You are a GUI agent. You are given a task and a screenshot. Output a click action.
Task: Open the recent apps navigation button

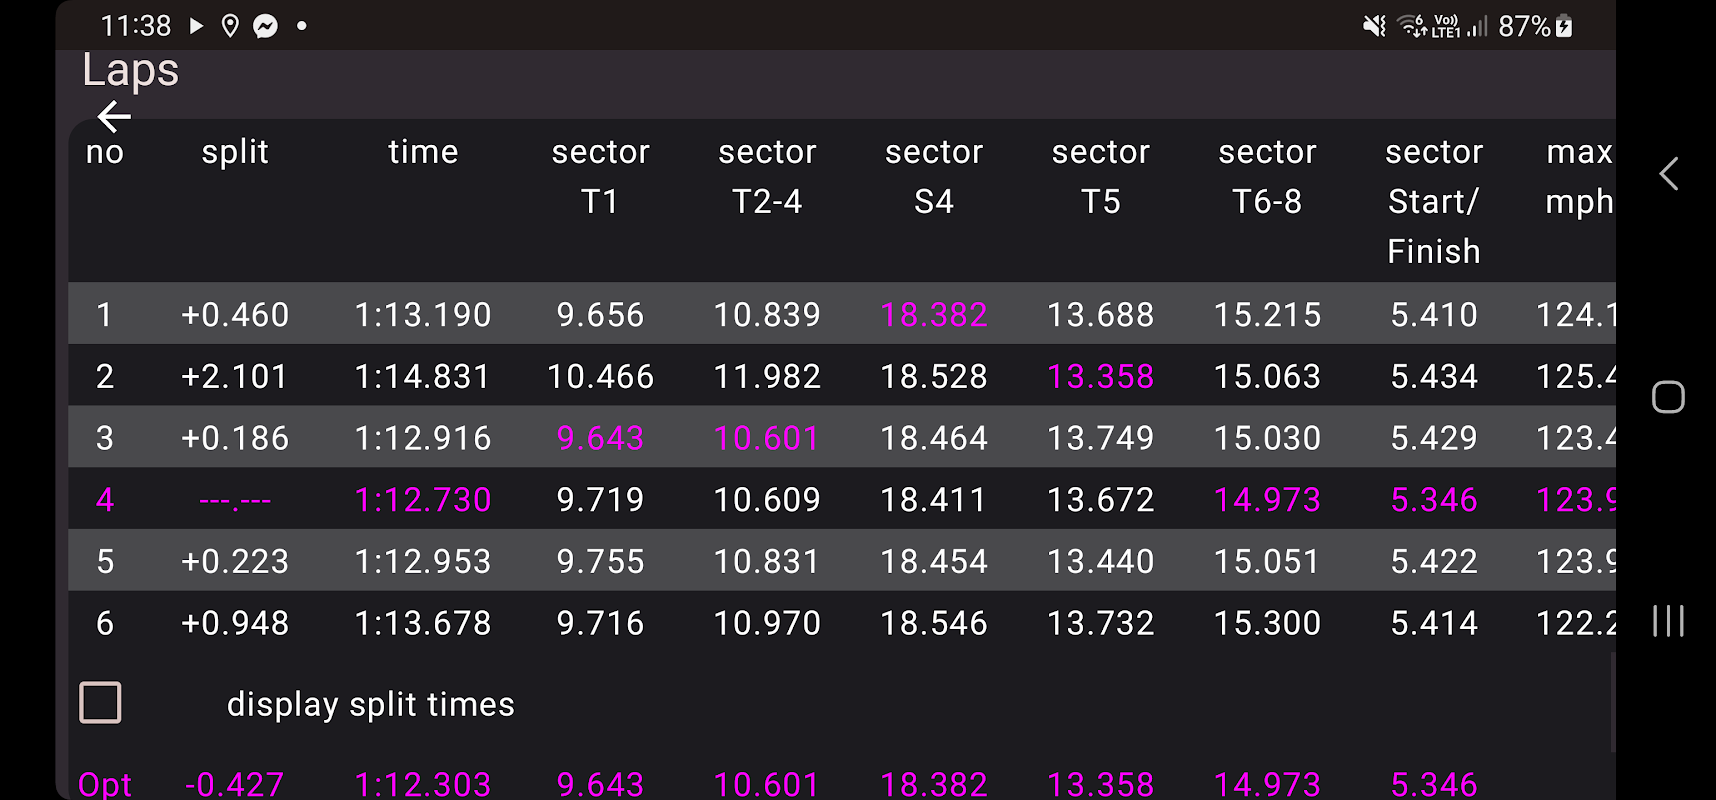tap(1668, 621)
